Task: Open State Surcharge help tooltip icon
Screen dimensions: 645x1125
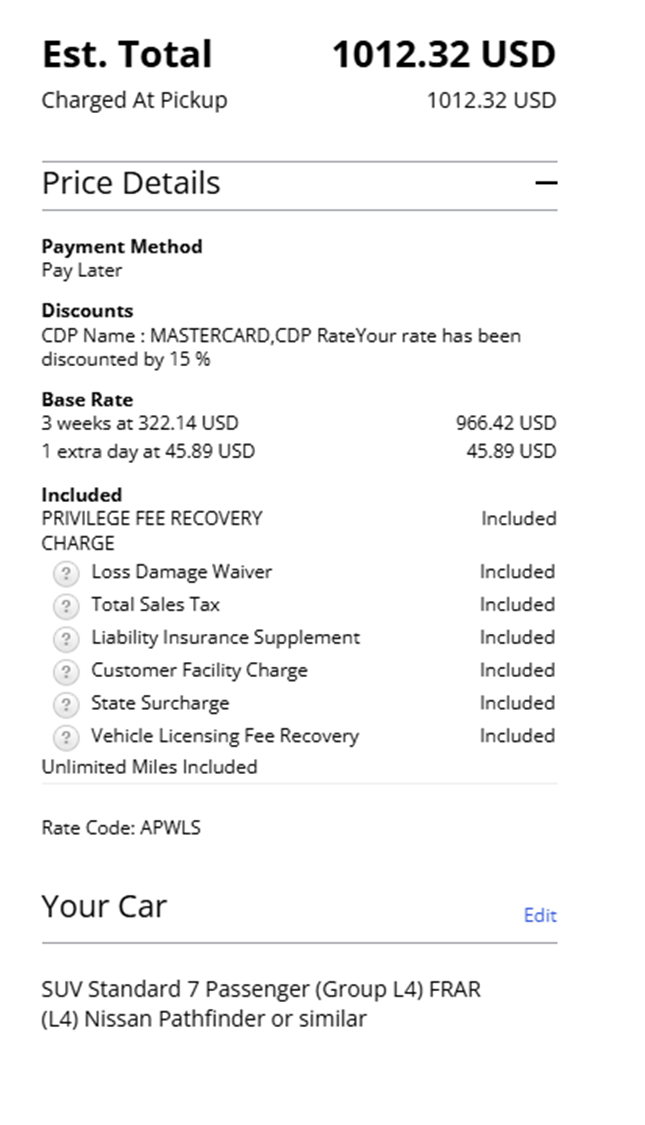Action: tap(65, 704)
